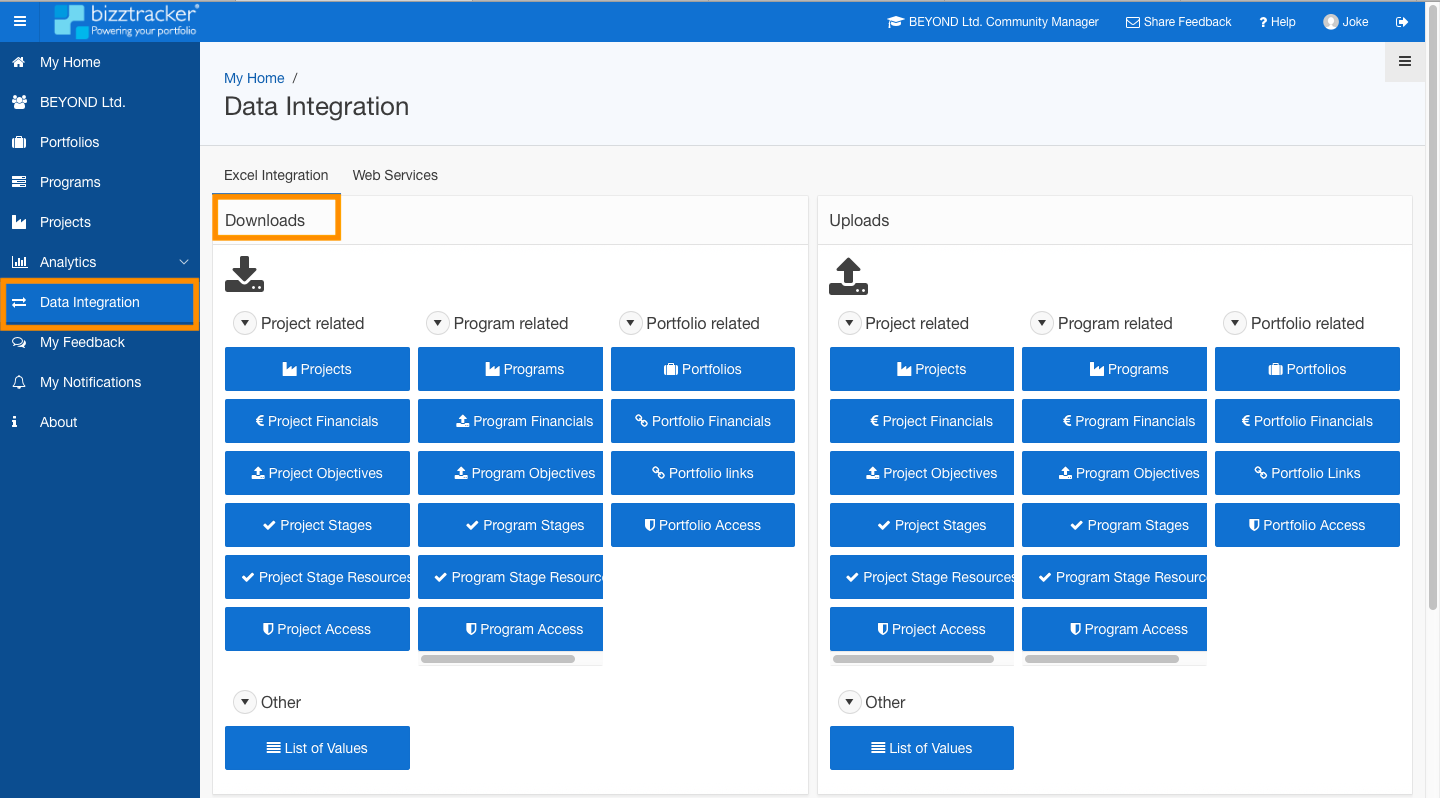The image size is (1440, 798).
Task: Open the panel menu icon below the header
Action: 1405,62
